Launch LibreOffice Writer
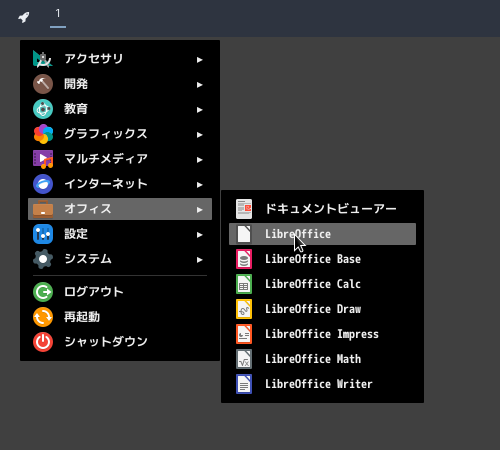The width and height of the screenshot is (500, 450). click(x=322, y=384)
